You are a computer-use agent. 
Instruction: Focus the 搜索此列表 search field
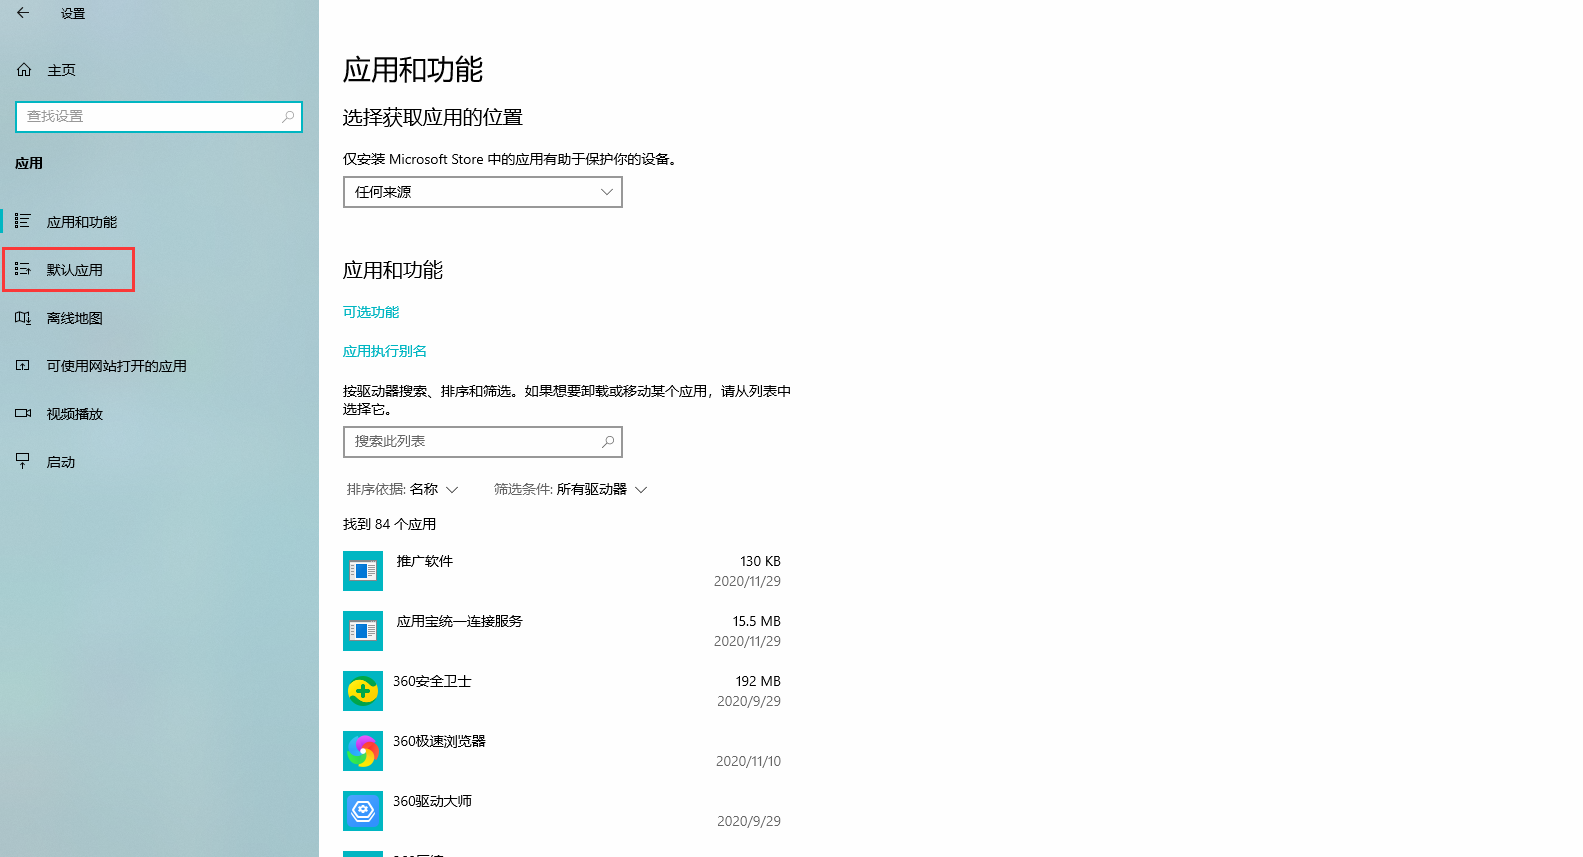click(483, 442)
